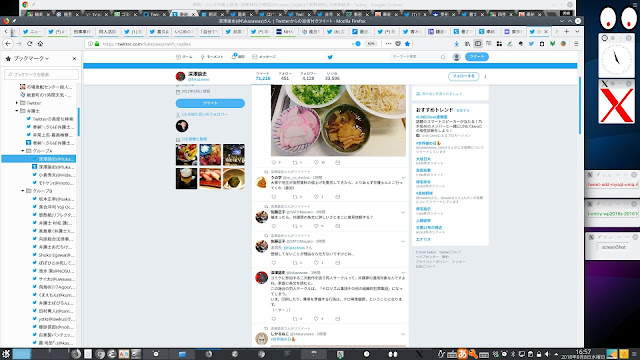
Task: Click the あ input method tray icon
Action: coord(462,354)
